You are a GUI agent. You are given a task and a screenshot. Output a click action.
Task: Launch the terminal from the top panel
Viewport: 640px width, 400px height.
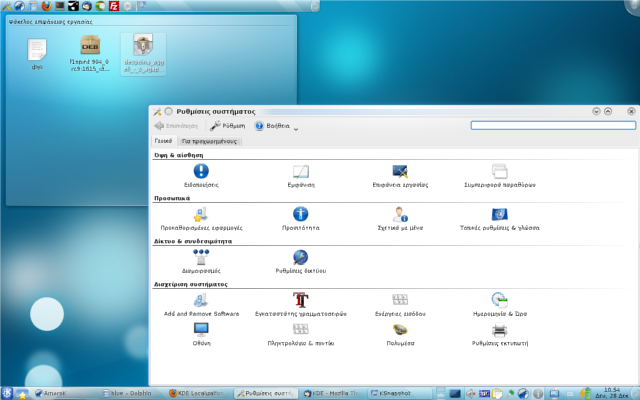tap(60, 6)
